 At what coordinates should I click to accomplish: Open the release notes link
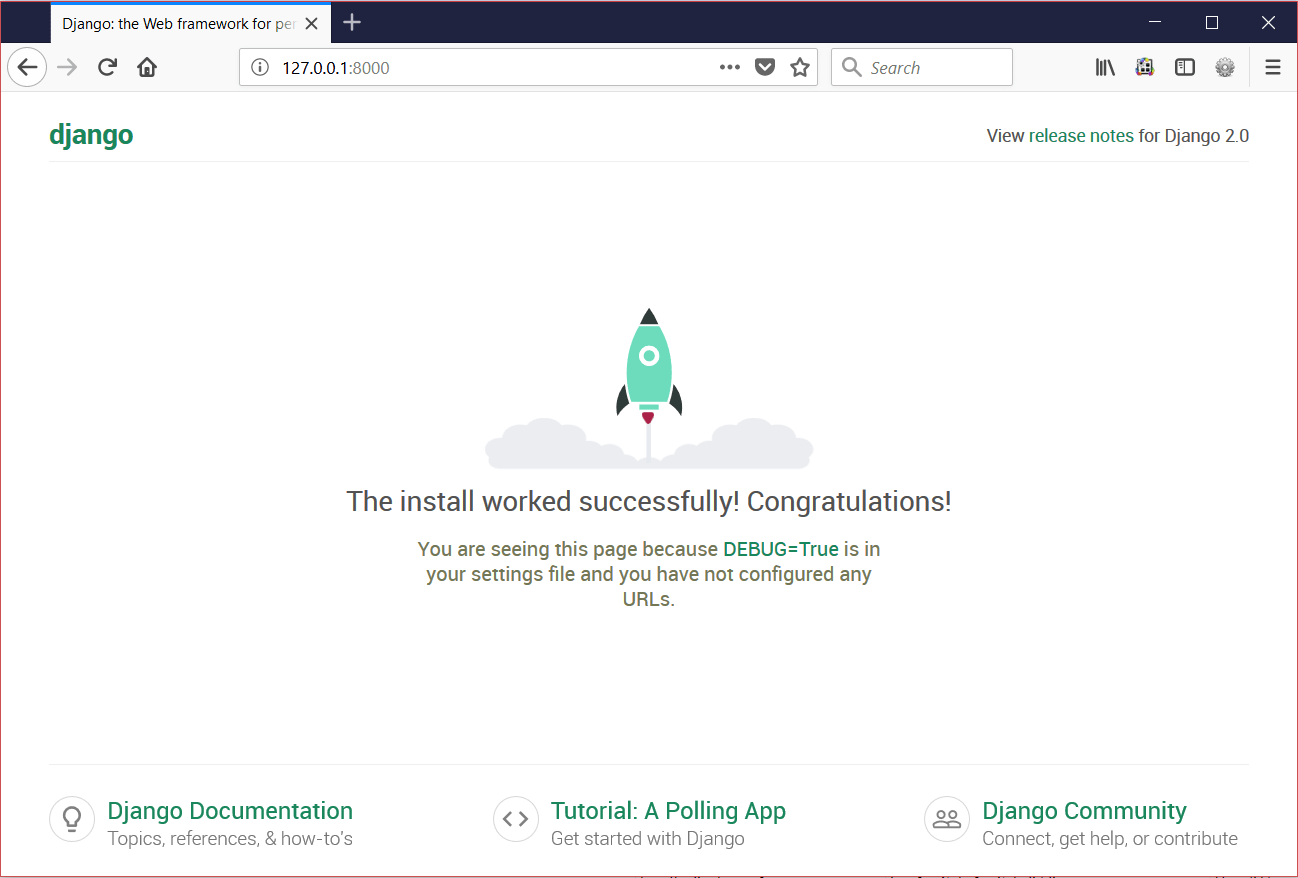[x=1081, y=135]
